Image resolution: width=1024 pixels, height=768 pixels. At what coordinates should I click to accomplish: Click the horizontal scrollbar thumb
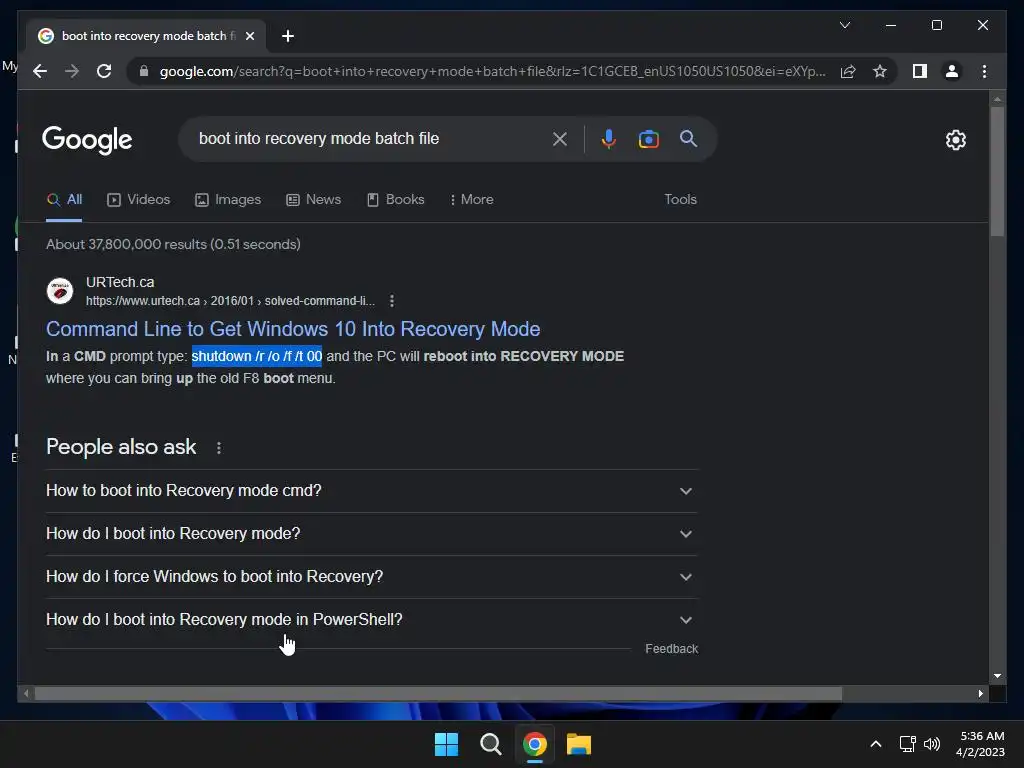click(x=438, y=694)
